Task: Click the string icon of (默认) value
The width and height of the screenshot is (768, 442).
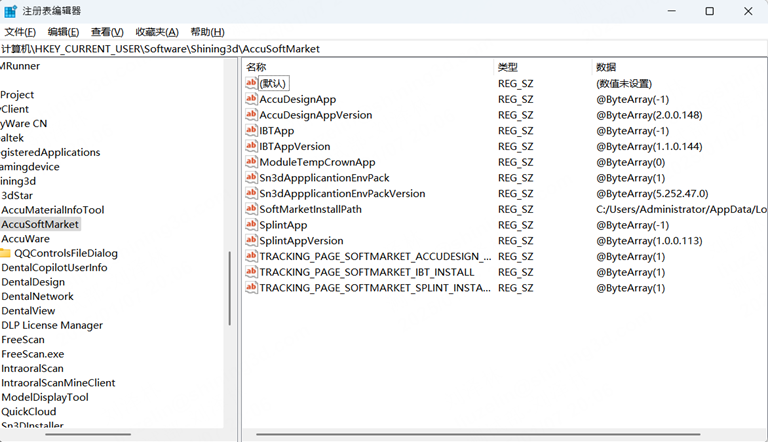Action: (251, 83)
